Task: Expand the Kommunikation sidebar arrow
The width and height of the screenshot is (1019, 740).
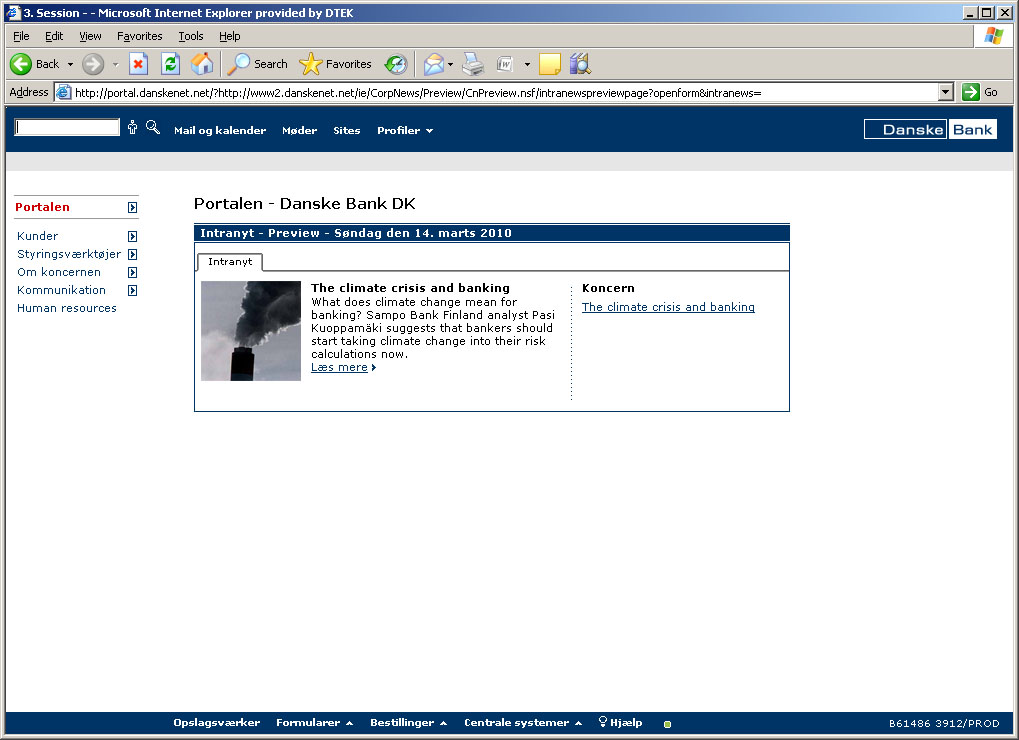Action: (132, 291)
